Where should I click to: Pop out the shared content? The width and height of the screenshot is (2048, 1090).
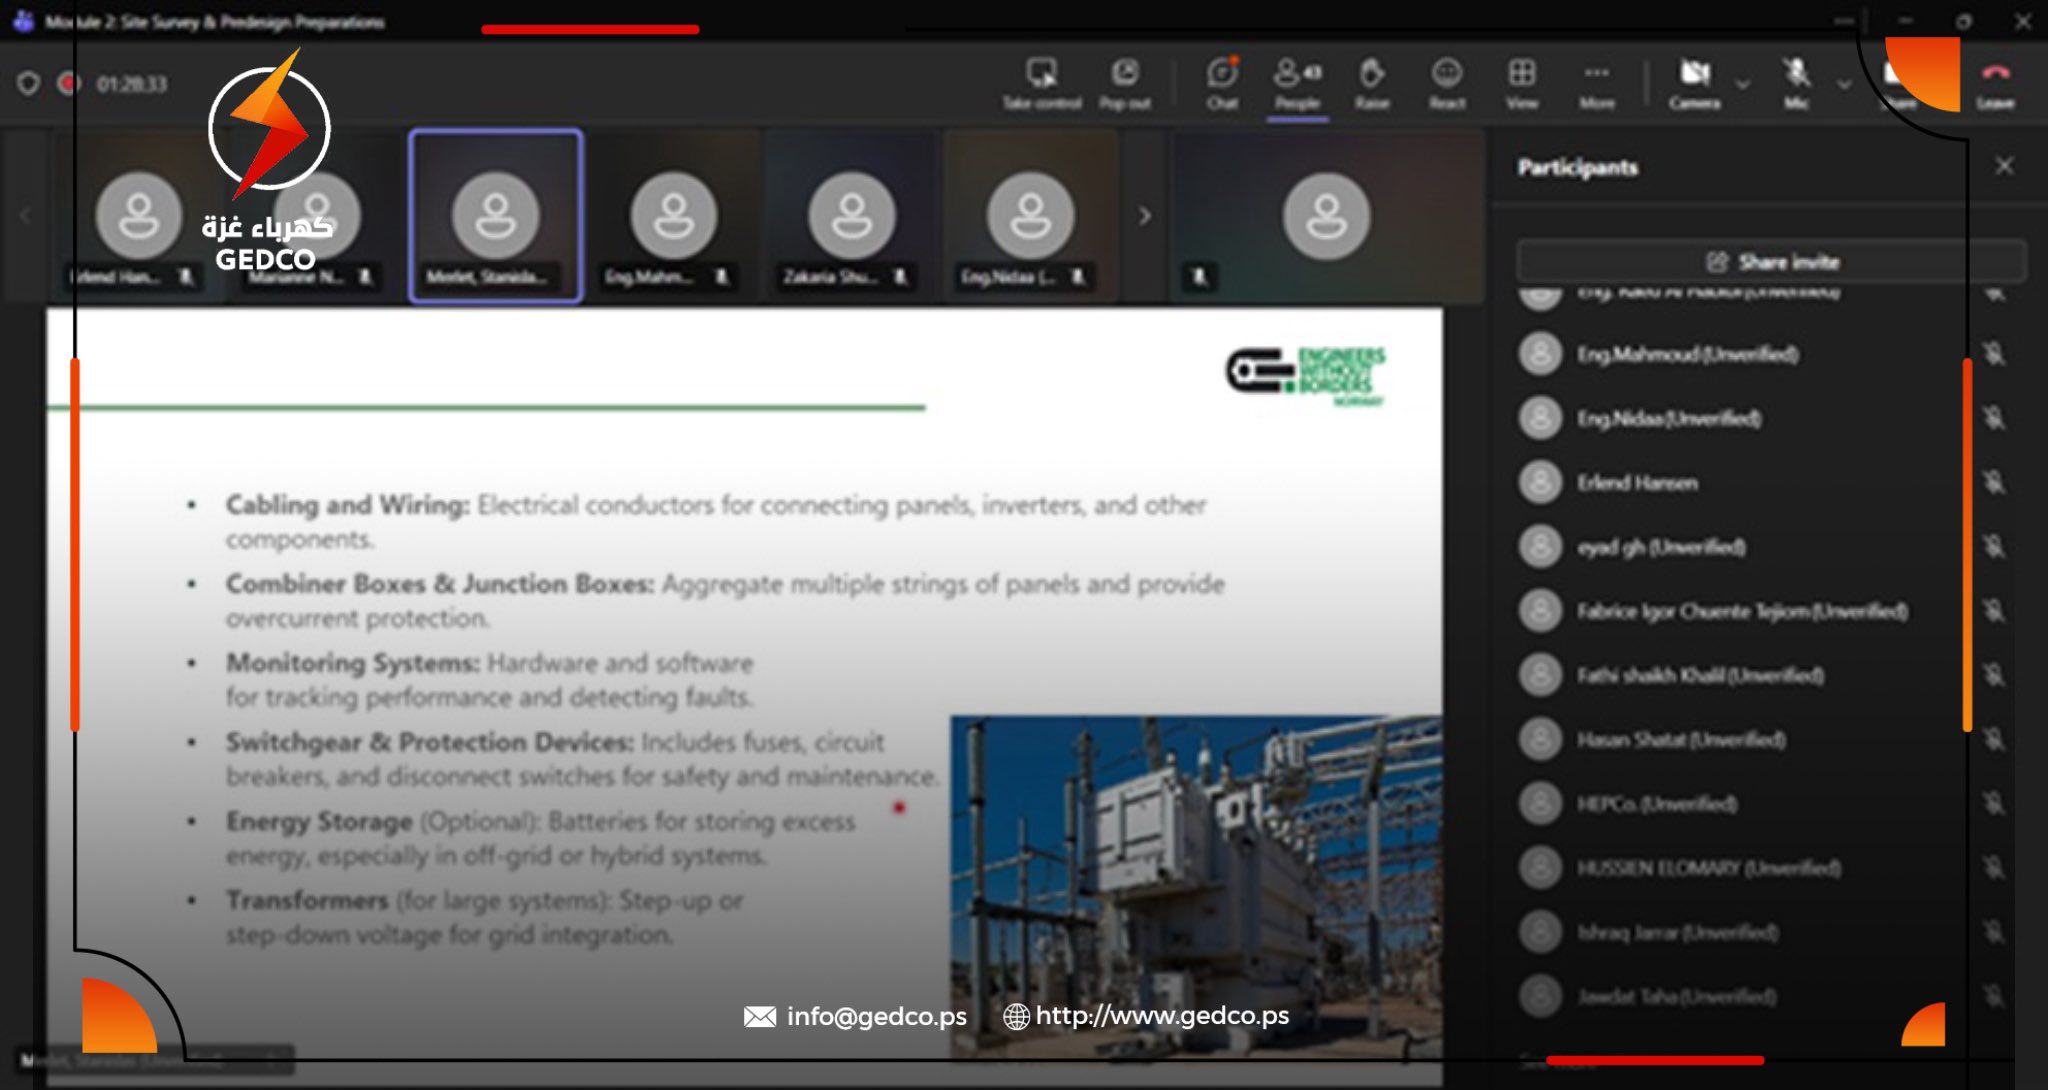tap(1125, 74)
